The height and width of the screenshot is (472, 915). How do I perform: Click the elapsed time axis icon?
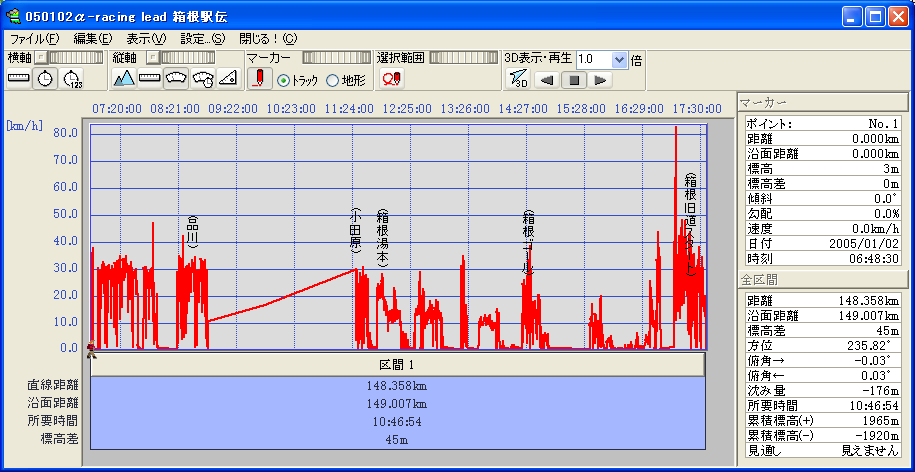tap(72, 79)
